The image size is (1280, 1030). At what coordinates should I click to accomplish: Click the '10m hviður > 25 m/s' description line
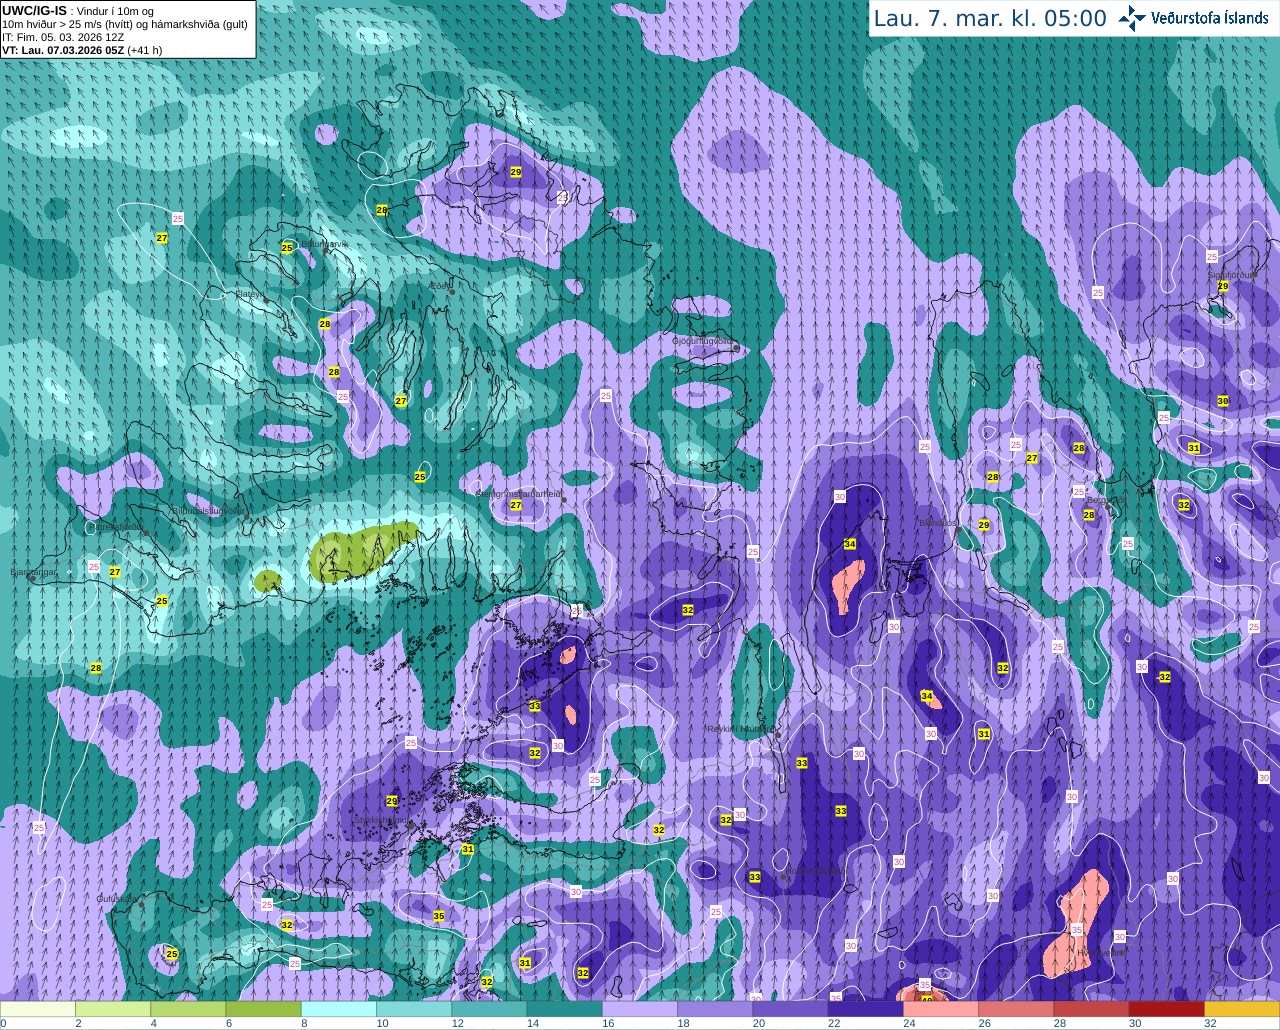tap(125, 24)
